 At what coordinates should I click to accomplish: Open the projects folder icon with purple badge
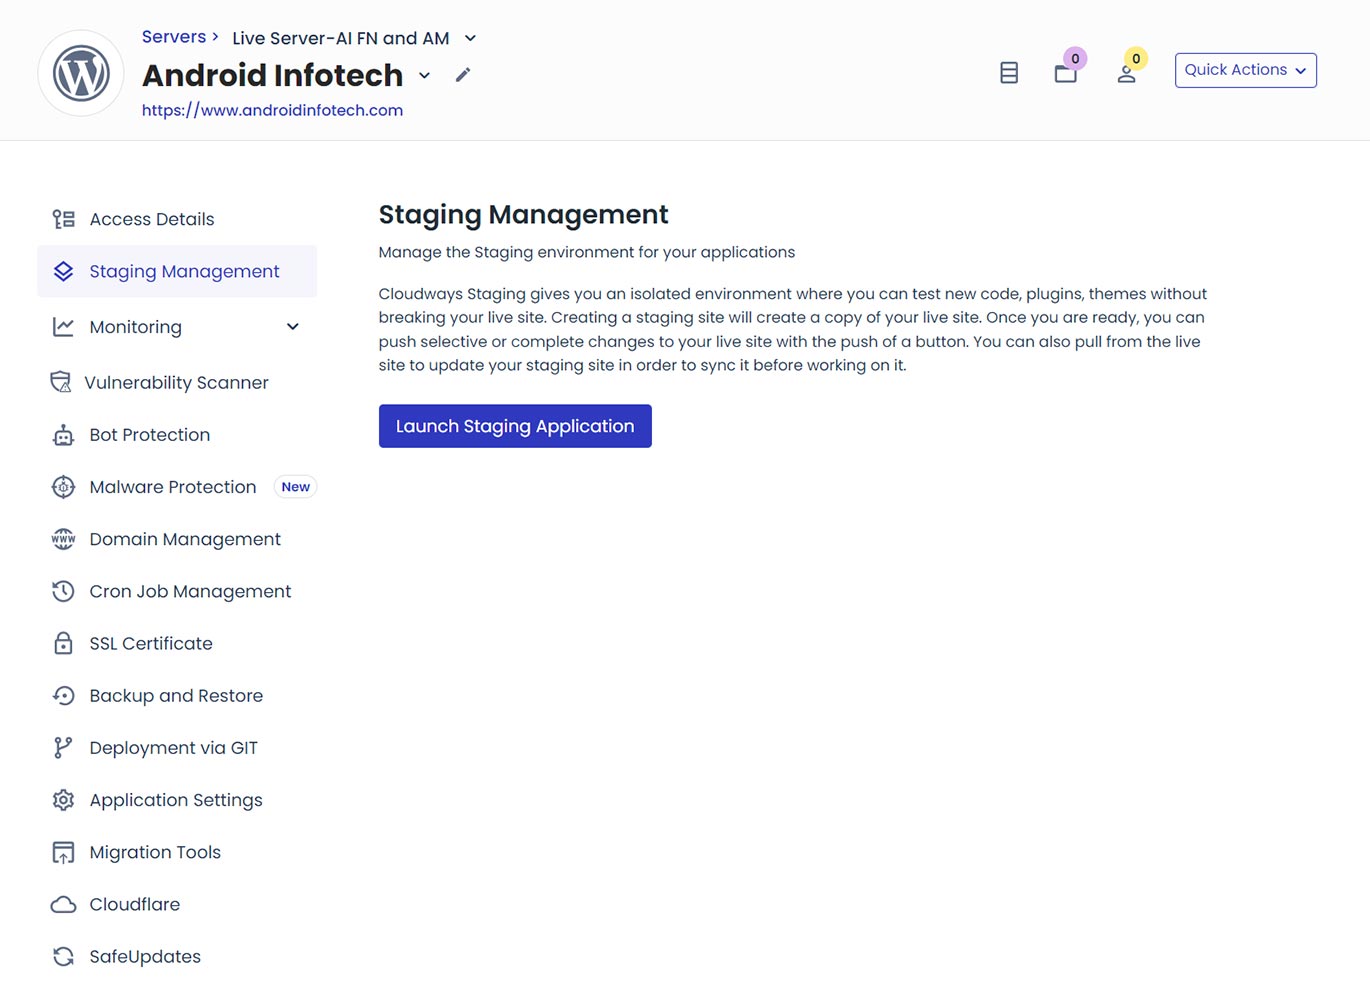click(x=1066, y=73)
